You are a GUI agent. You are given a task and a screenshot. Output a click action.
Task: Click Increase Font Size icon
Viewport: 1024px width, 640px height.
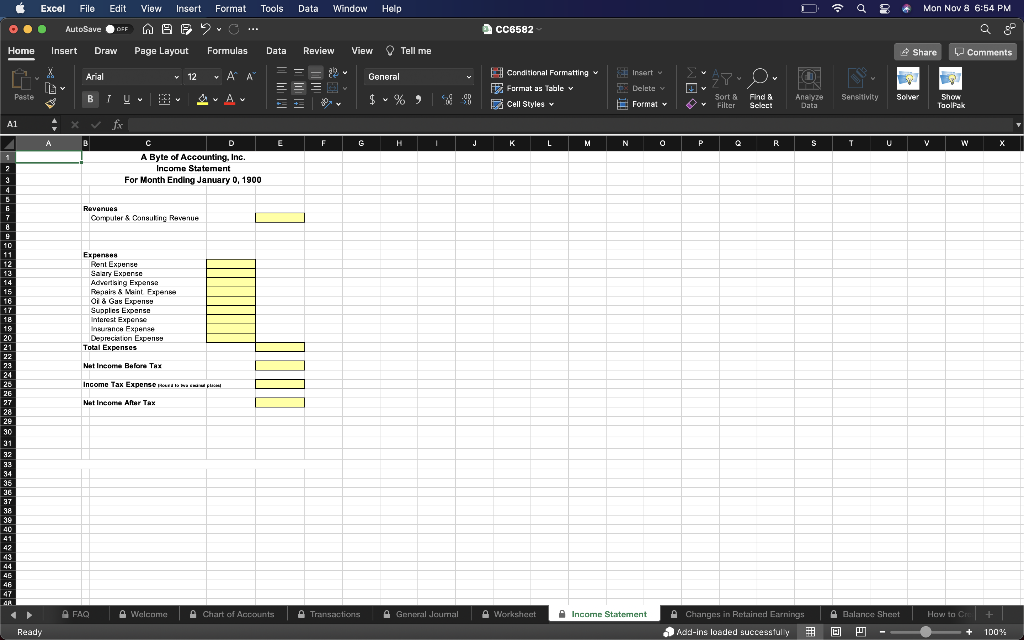232,76
